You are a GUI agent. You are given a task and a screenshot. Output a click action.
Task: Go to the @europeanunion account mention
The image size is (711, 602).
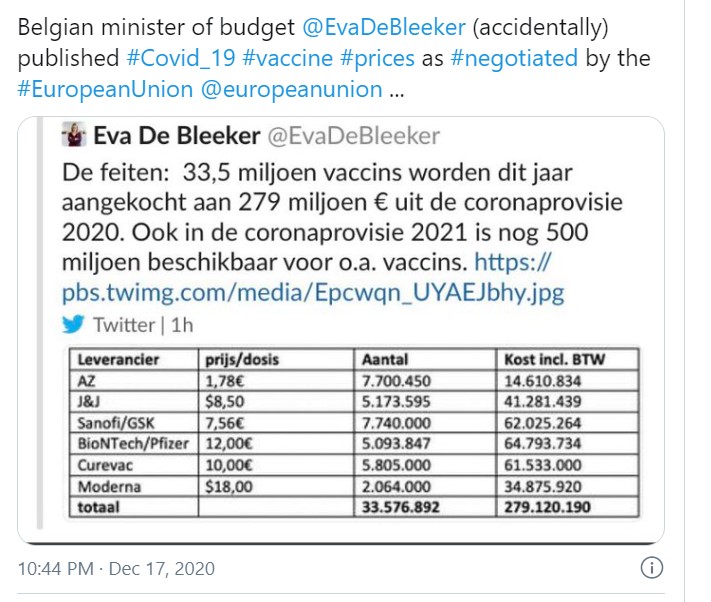[292, 89]
